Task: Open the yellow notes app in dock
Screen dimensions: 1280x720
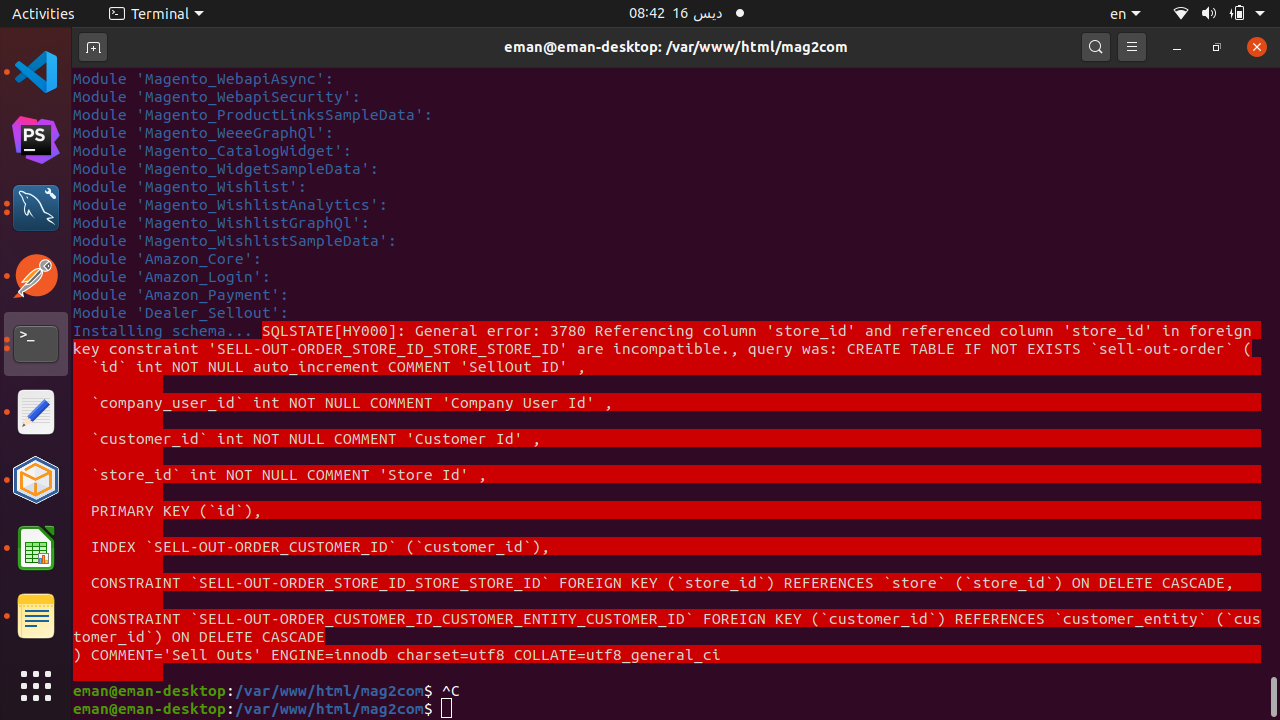Action: pos(36,616)
